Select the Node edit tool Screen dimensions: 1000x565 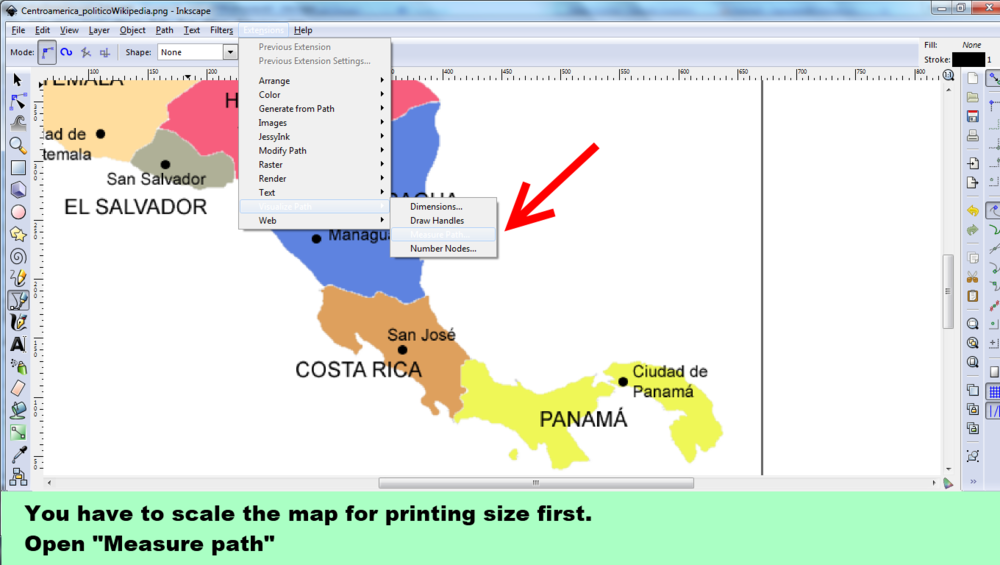[x=17, y=101]
